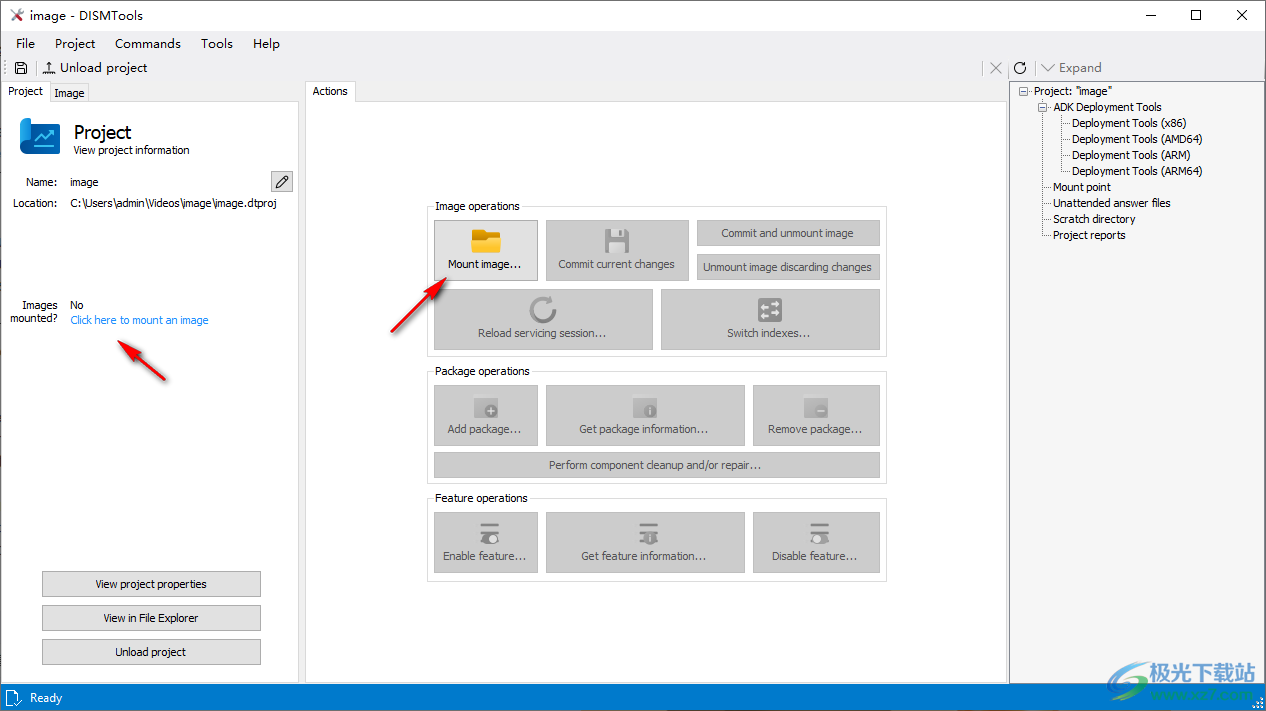Collapse ADK Deployment Tools tree node

point(1042,107)
